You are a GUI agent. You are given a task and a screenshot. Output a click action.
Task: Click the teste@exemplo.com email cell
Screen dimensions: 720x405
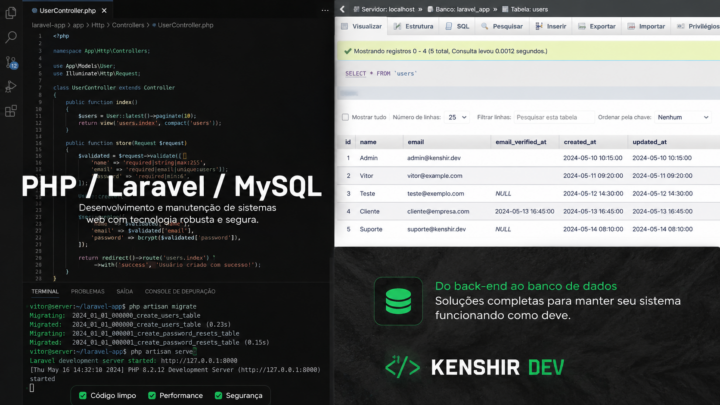435,194
